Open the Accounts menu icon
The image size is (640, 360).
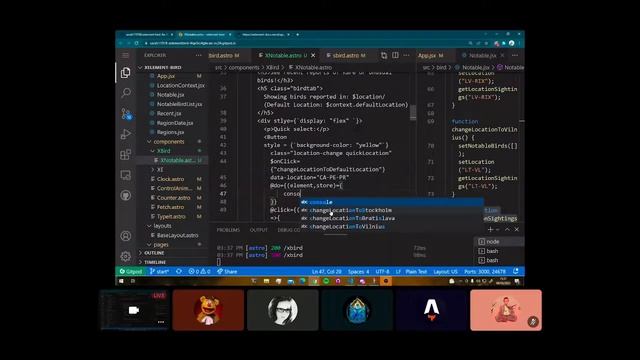click(126, 236)
